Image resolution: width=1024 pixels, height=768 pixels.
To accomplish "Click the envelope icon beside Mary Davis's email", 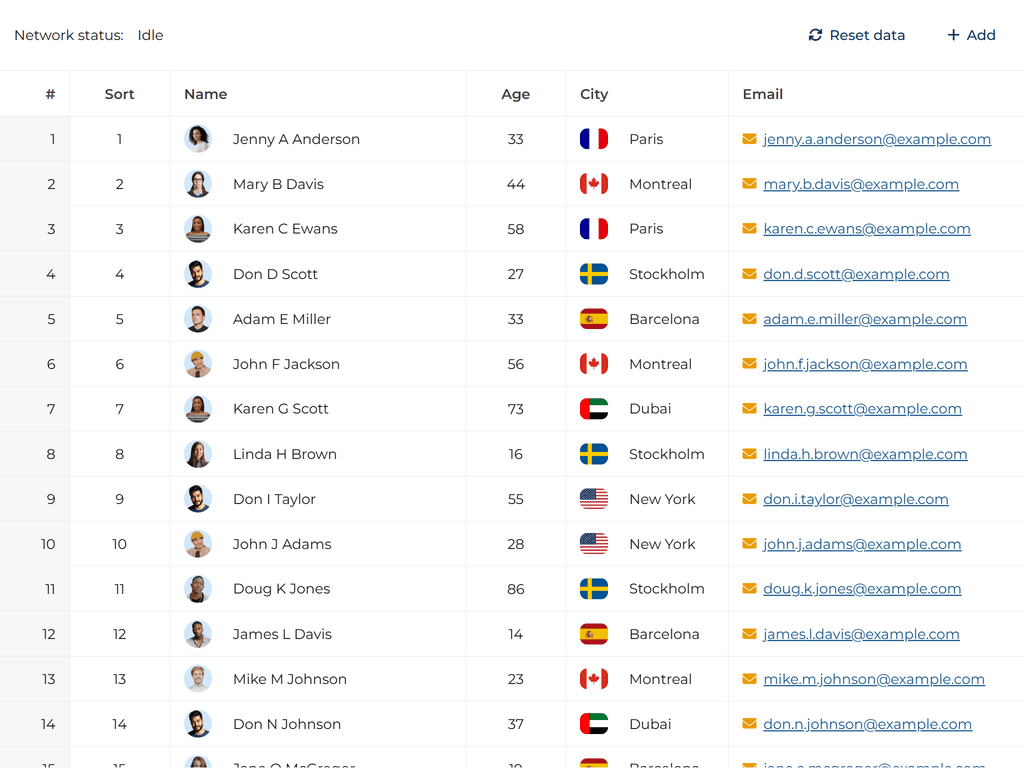I will (749, 184).
